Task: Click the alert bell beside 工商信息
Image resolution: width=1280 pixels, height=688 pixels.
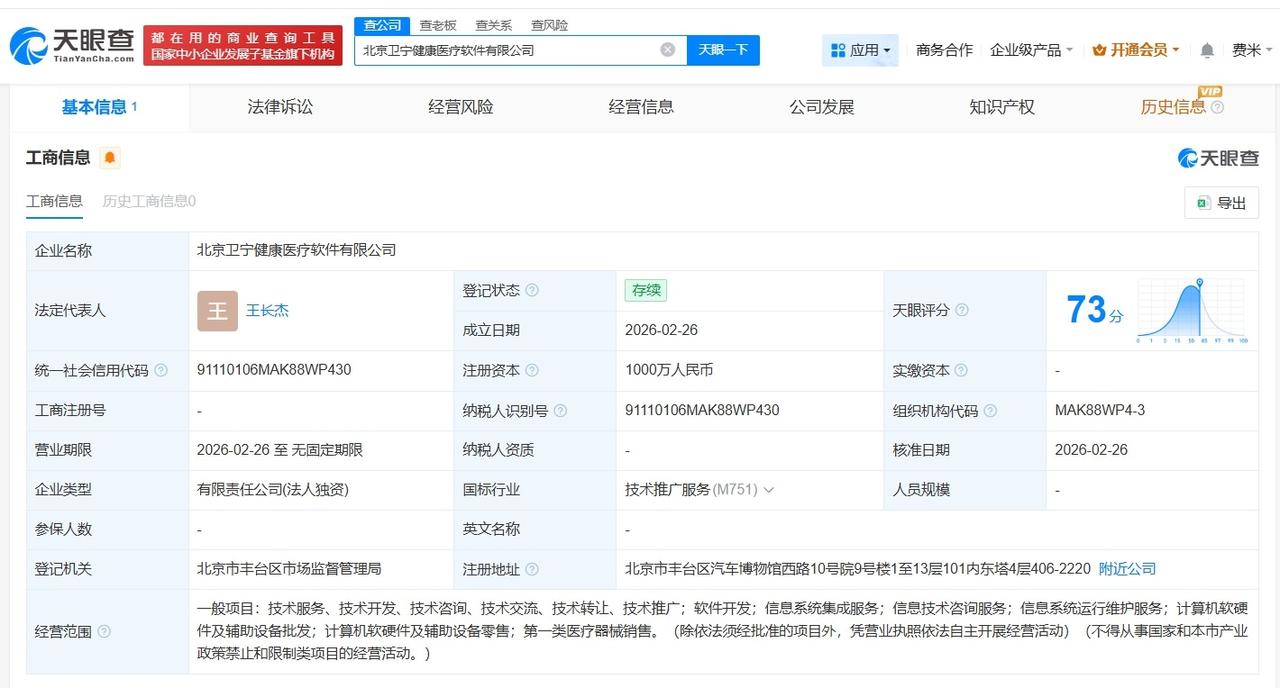Action: [x=110, y=157]
